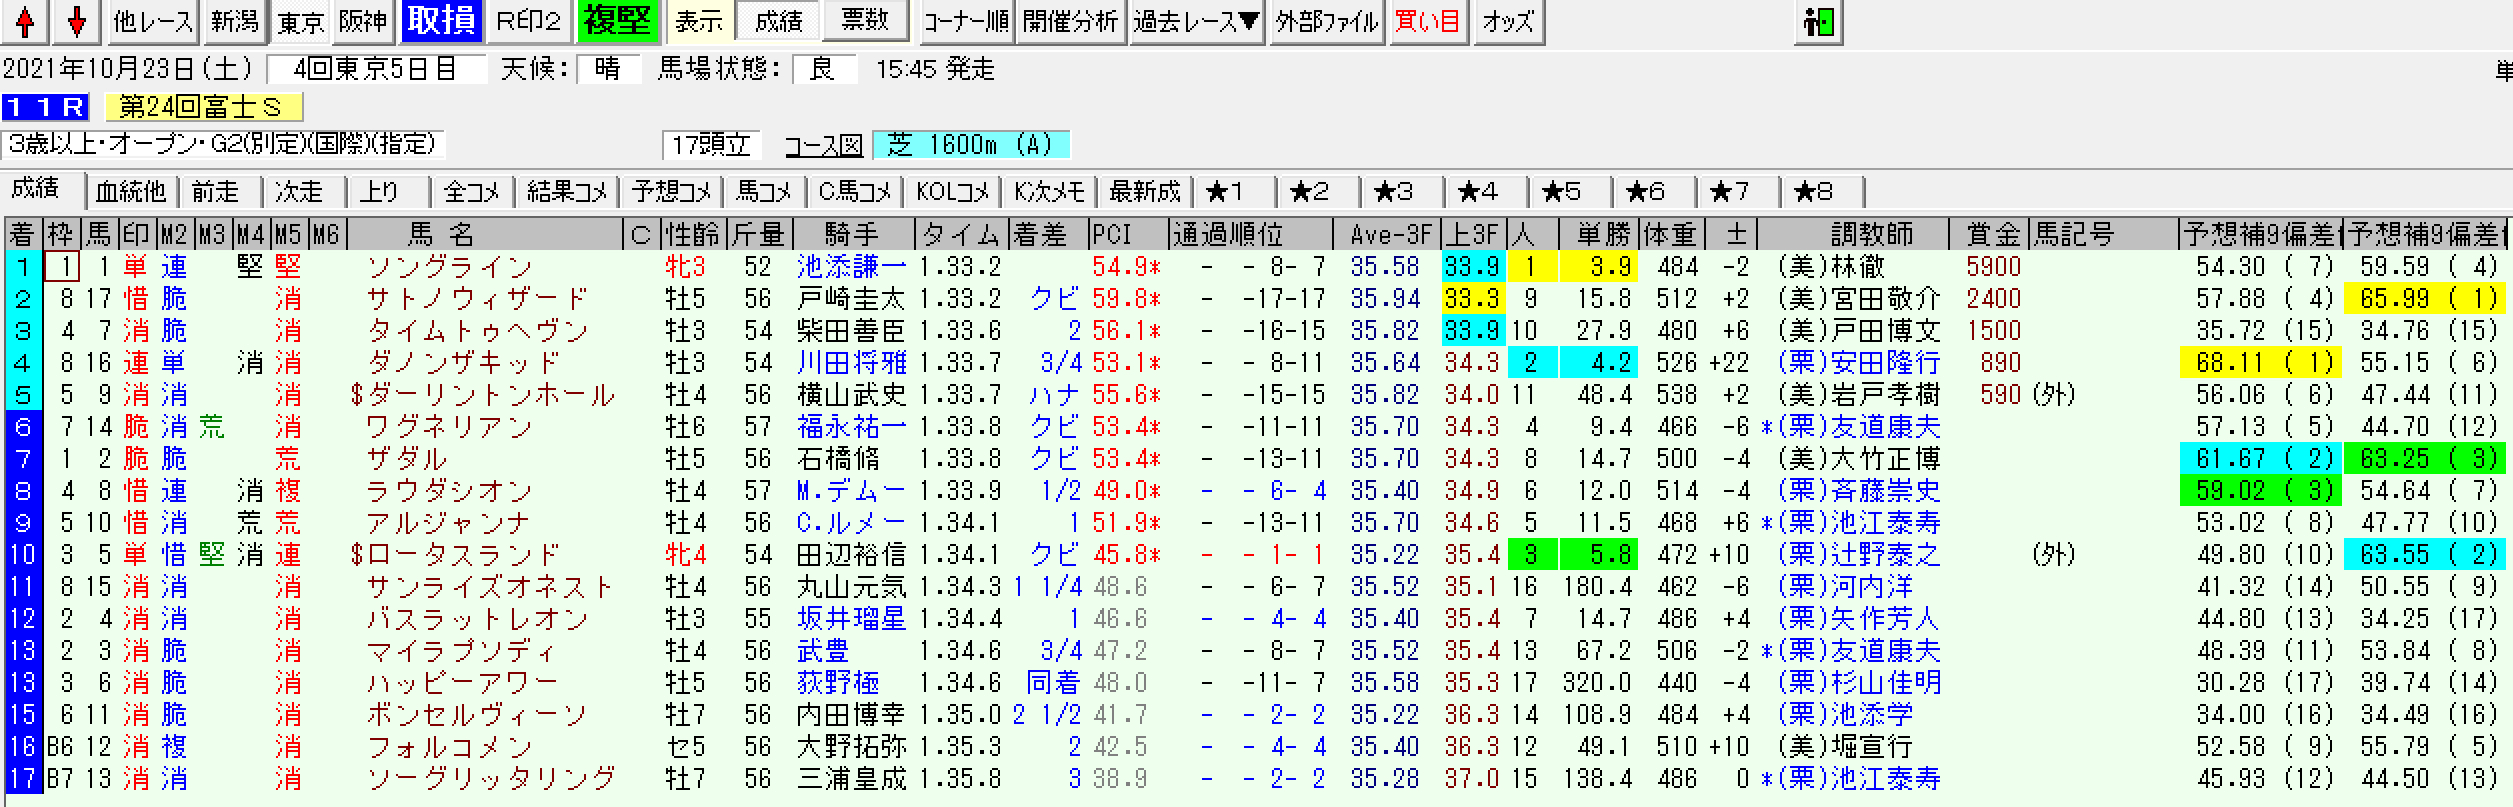Click the 11R race number label

click(45, 107)
